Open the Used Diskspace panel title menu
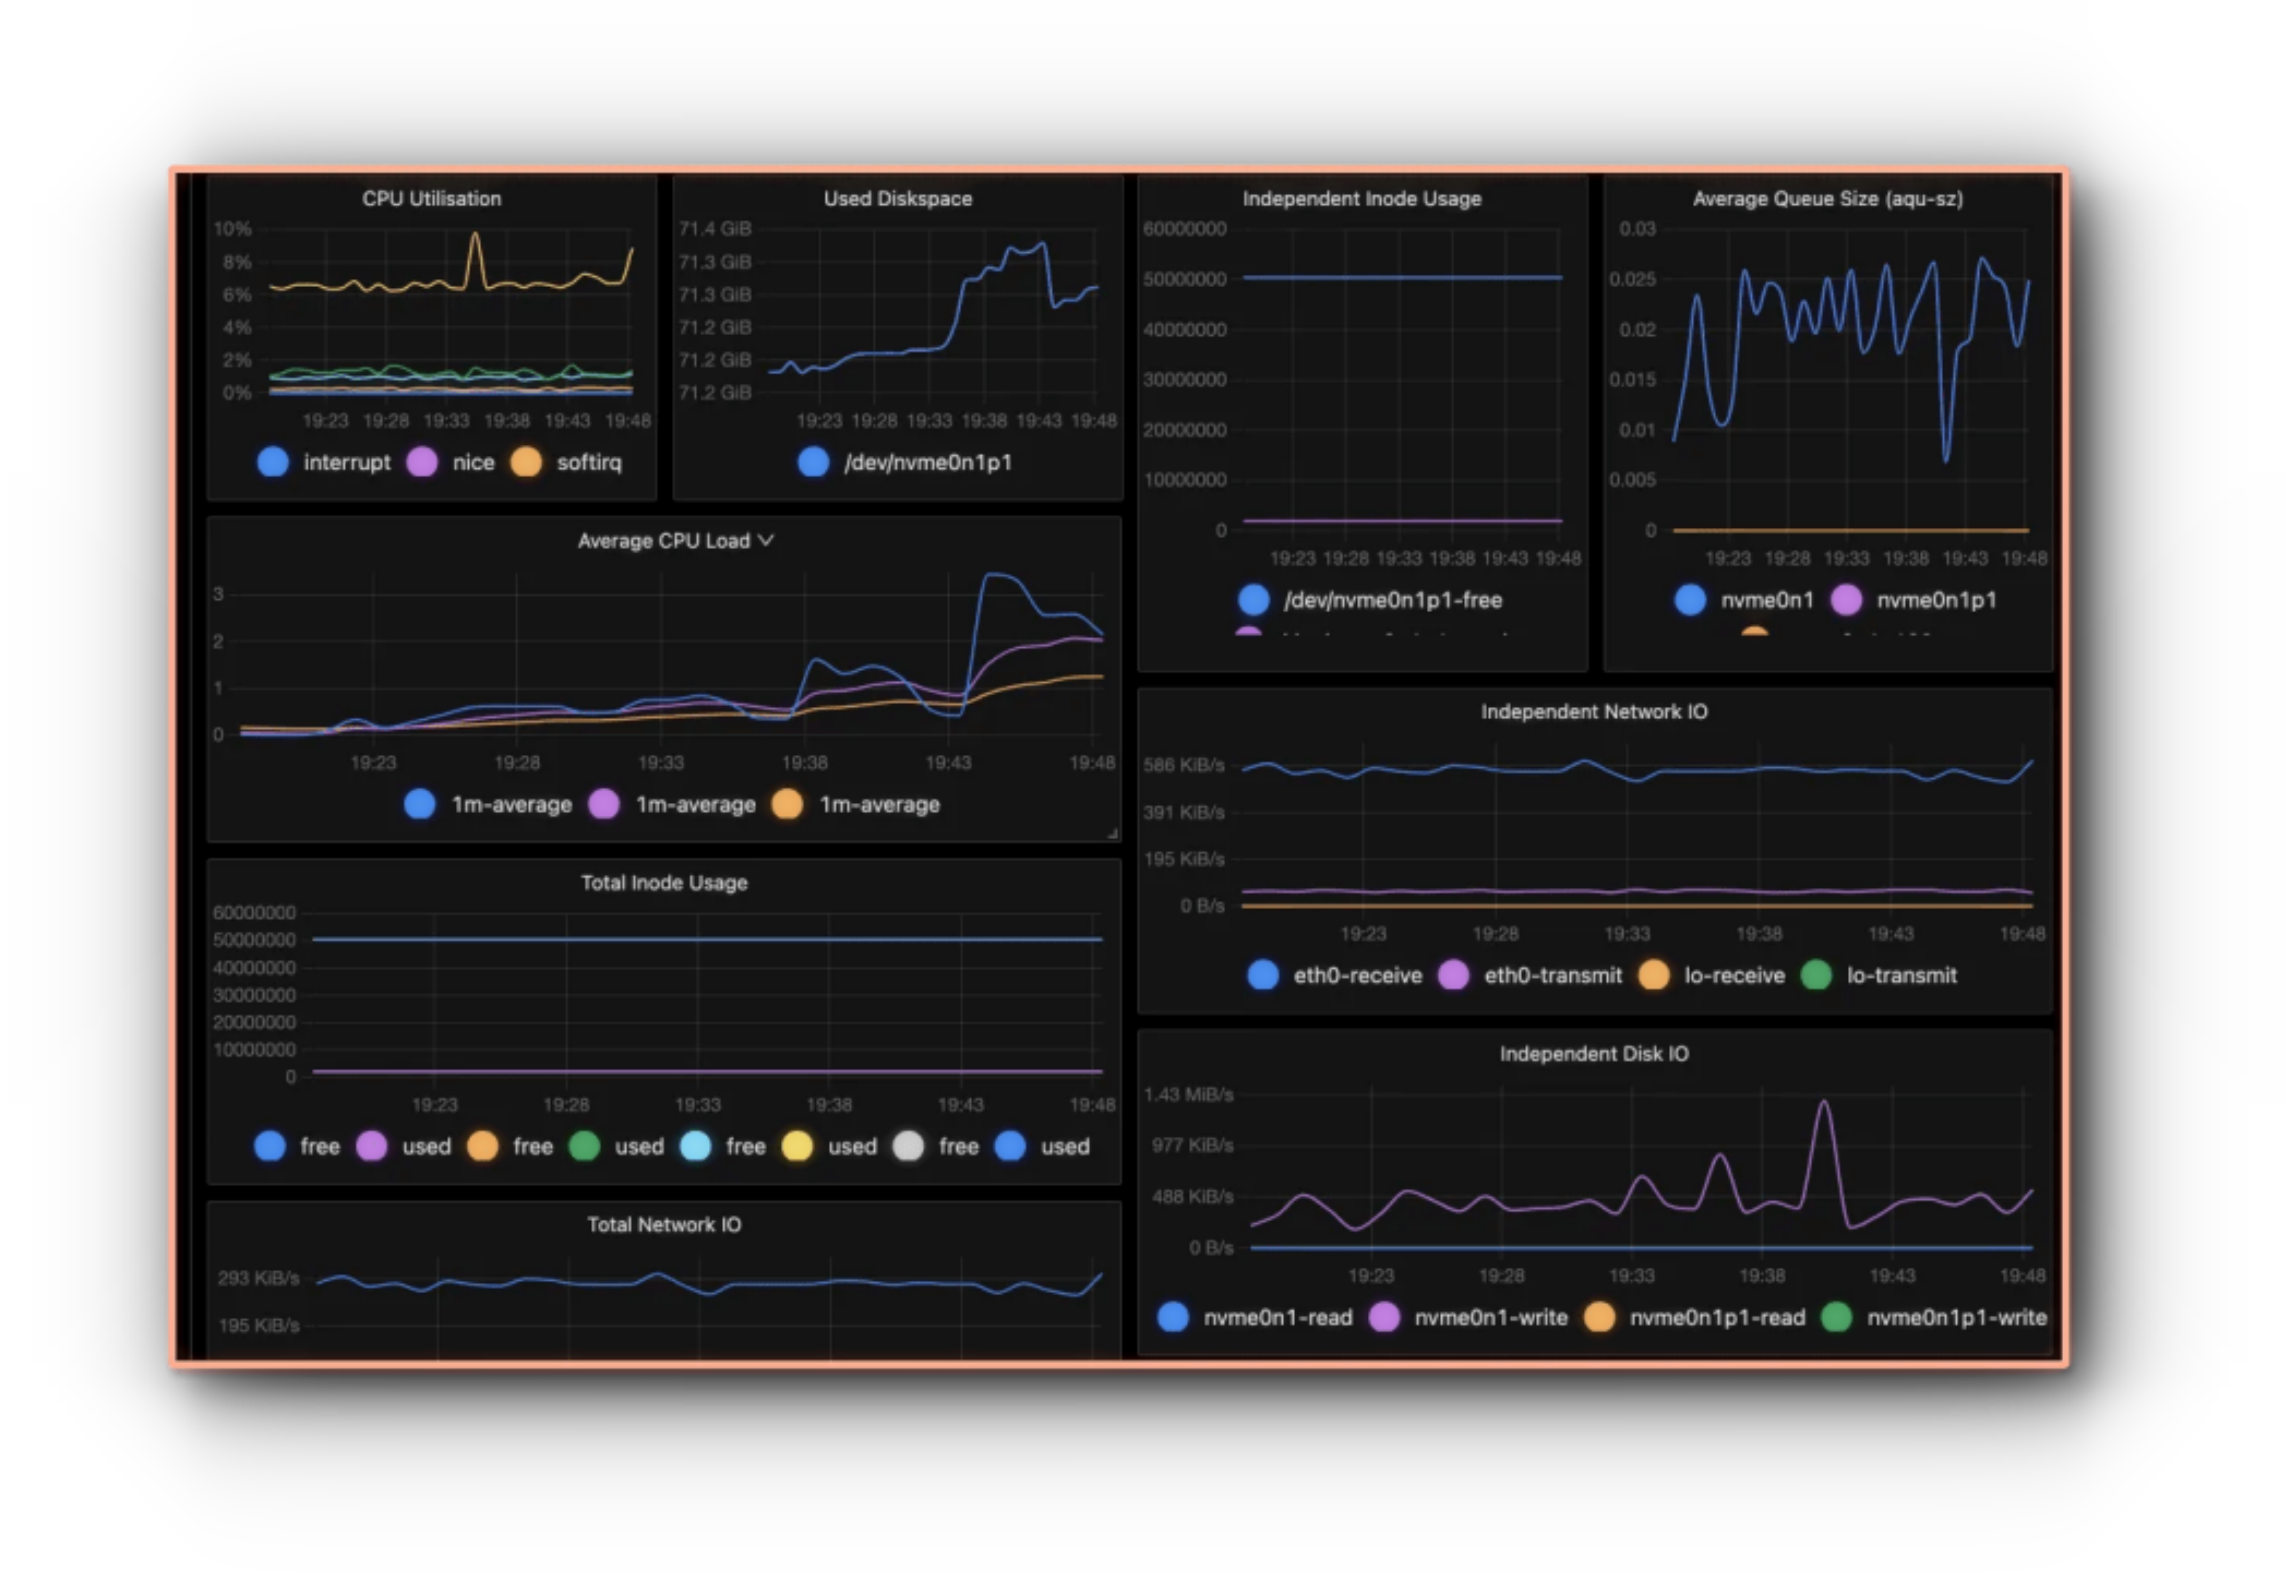 [x=898, y=199]
